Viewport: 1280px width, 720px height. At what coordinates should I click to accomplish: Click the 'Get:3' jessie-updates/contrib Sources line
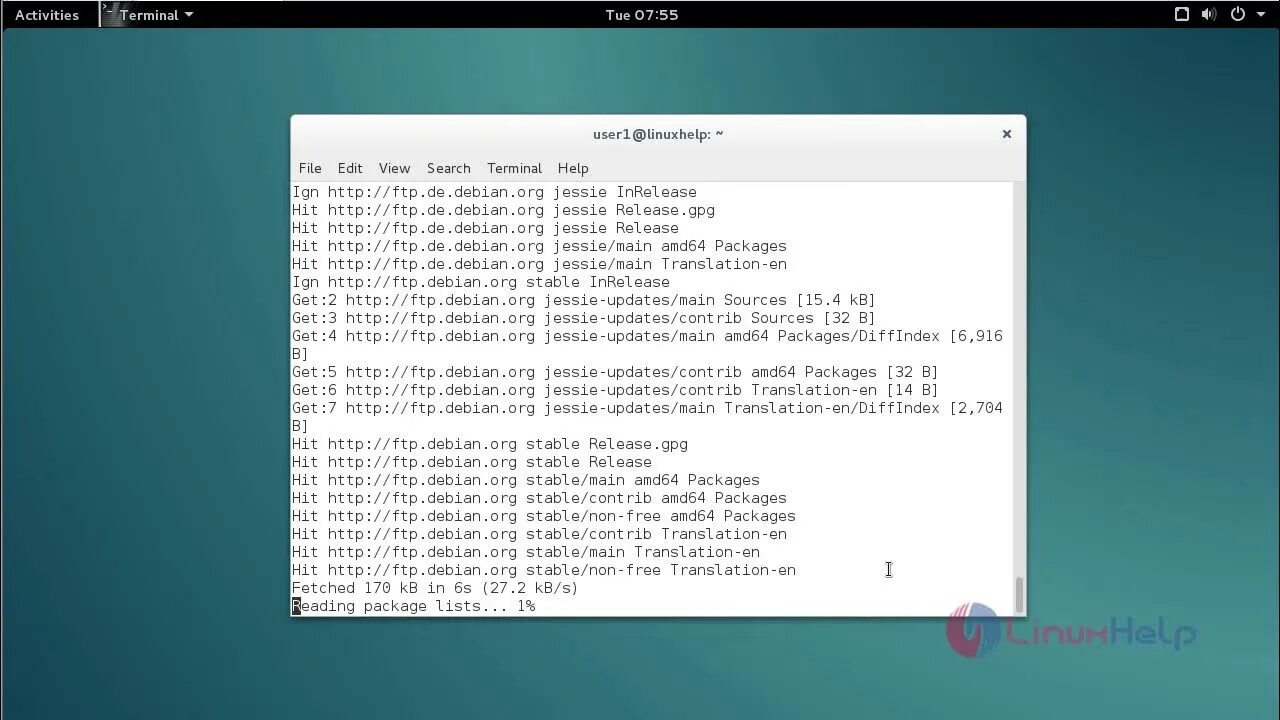(583, 318)
